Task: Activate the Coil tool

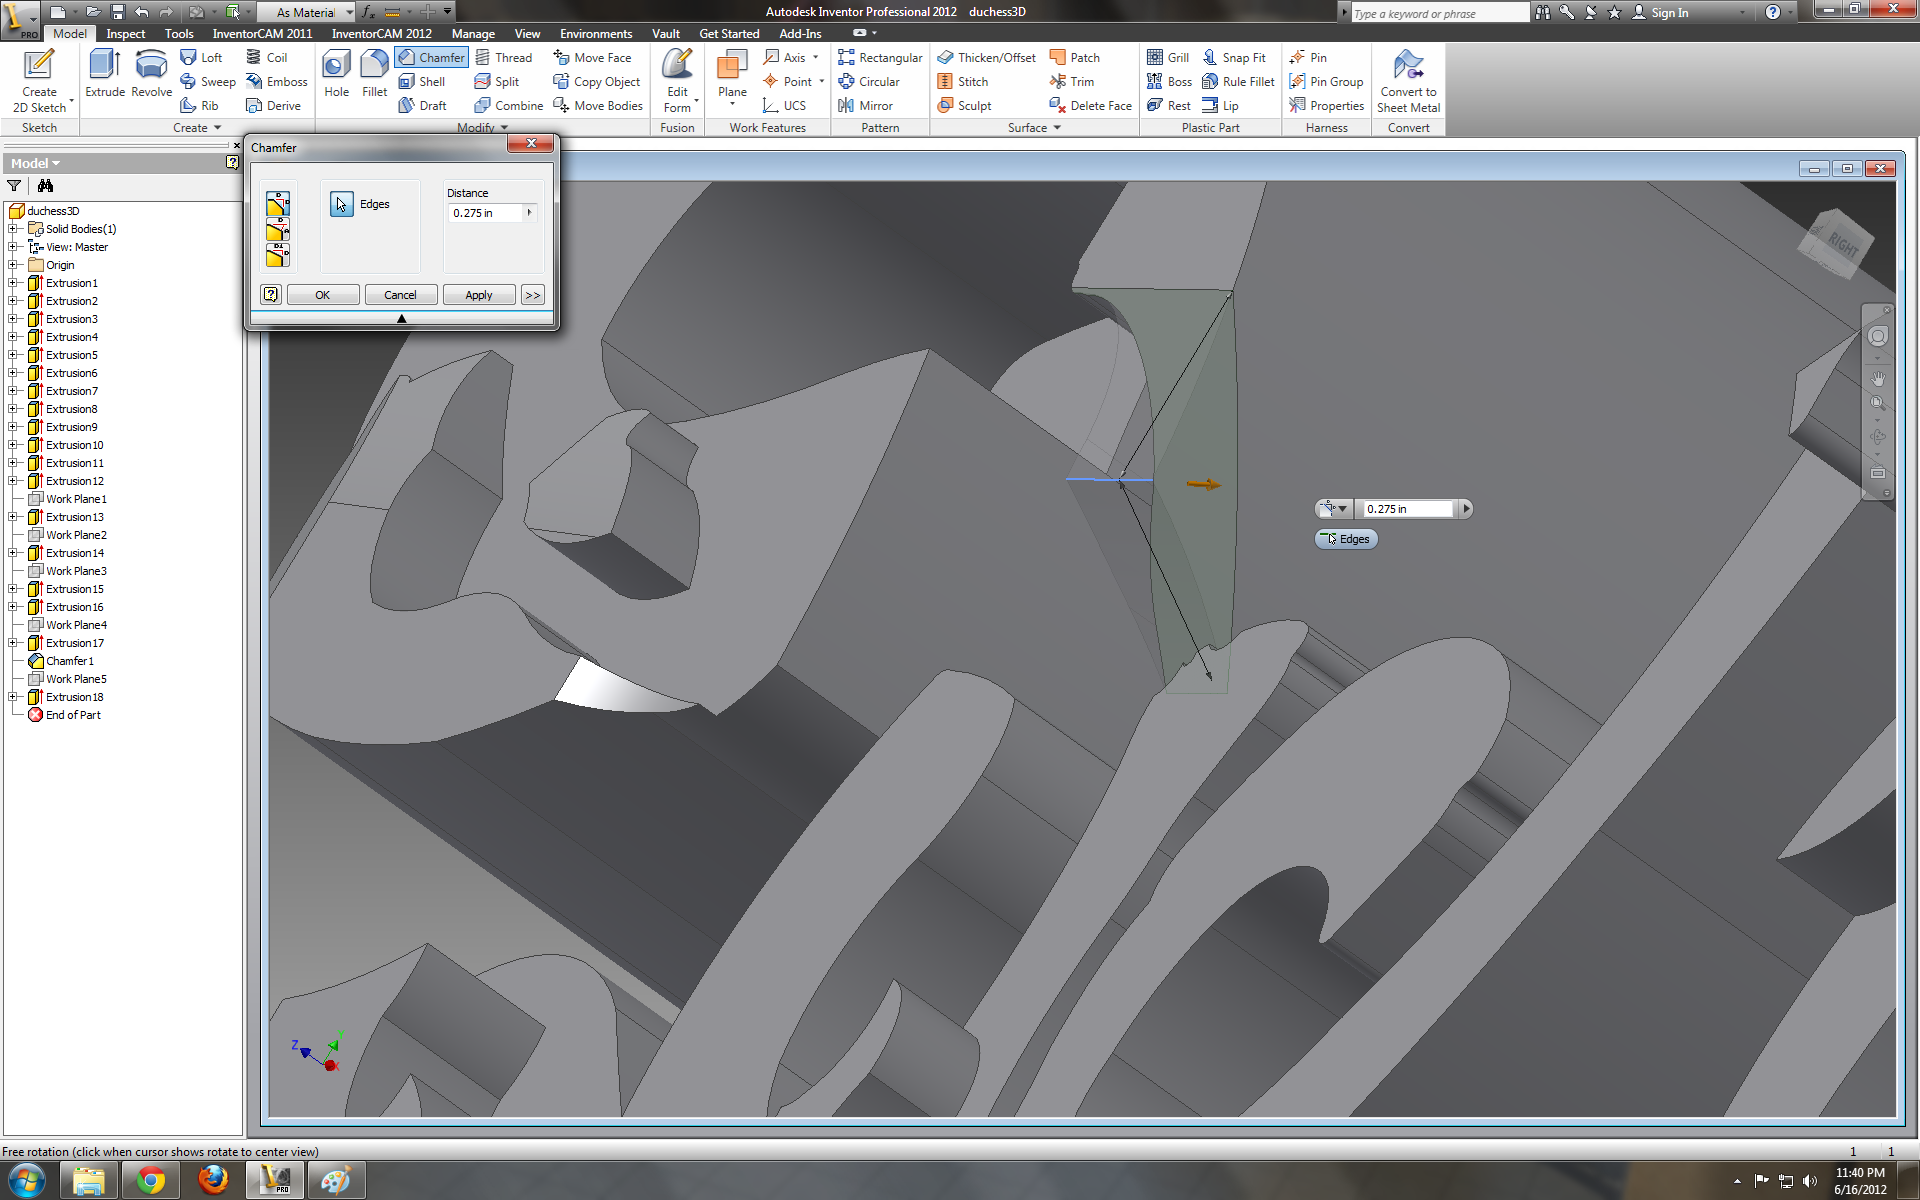Action: (x=267, y=58)
